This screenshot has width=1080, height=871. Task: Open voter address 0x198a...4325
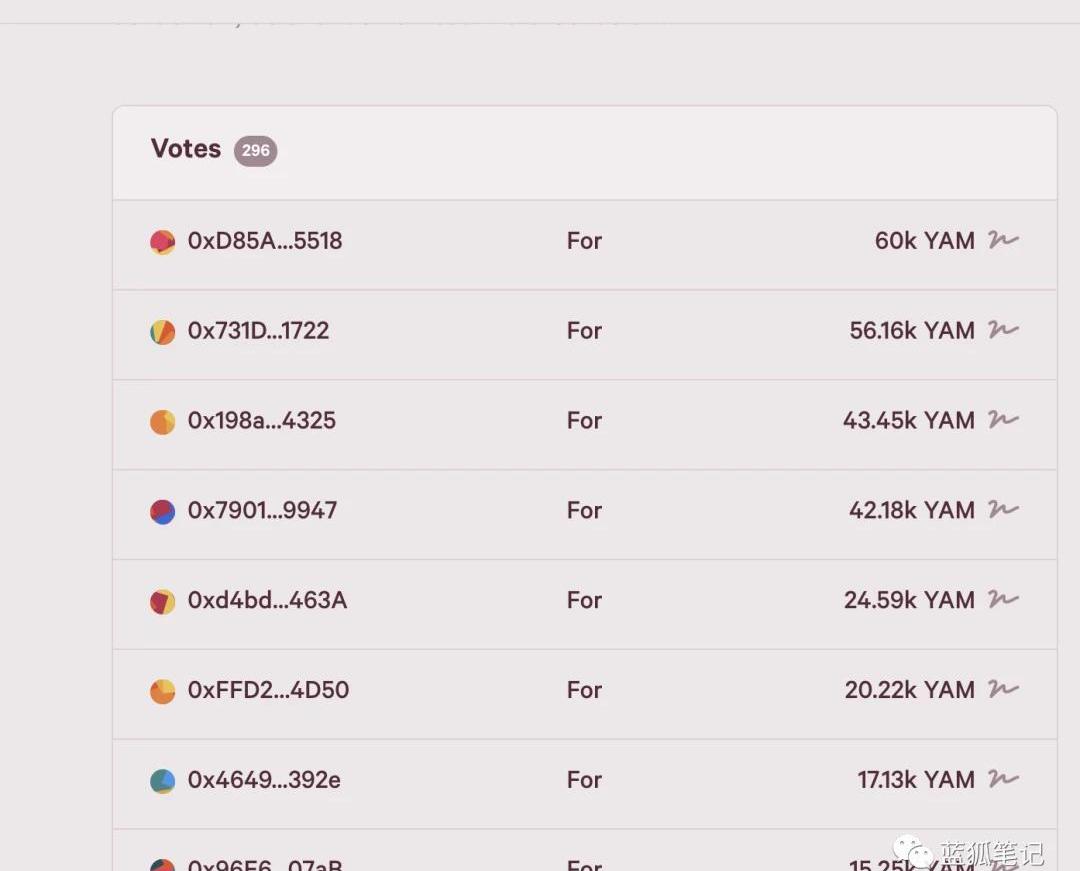262,420
